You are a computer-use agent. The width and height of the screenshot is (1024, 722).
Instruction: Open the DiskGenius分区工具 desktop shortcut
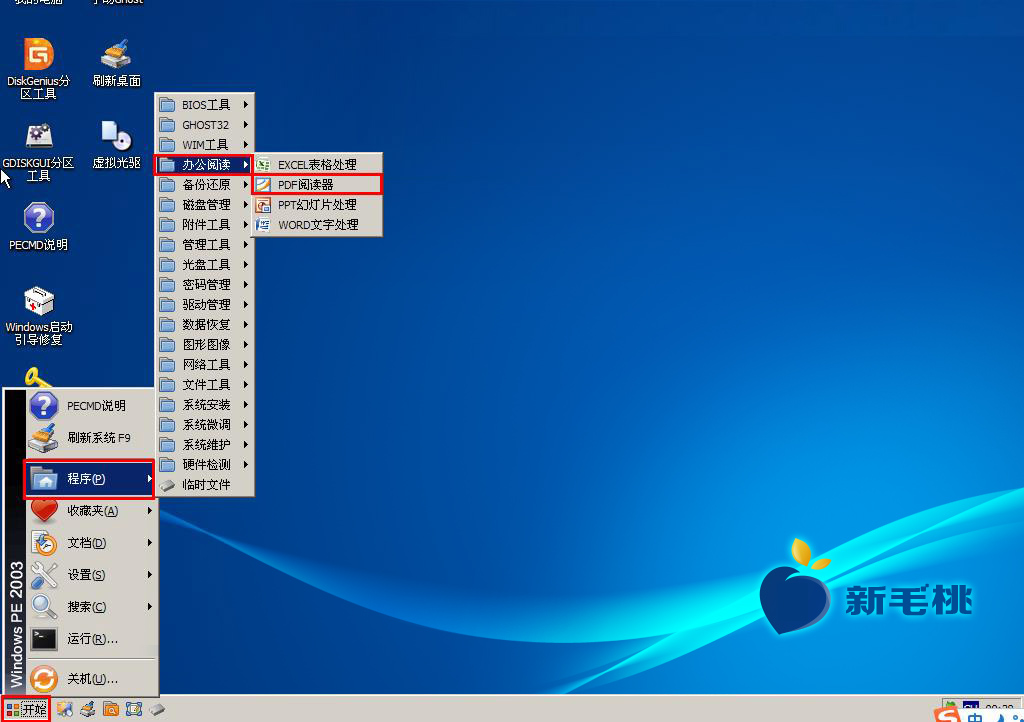[x=39, y=68]
